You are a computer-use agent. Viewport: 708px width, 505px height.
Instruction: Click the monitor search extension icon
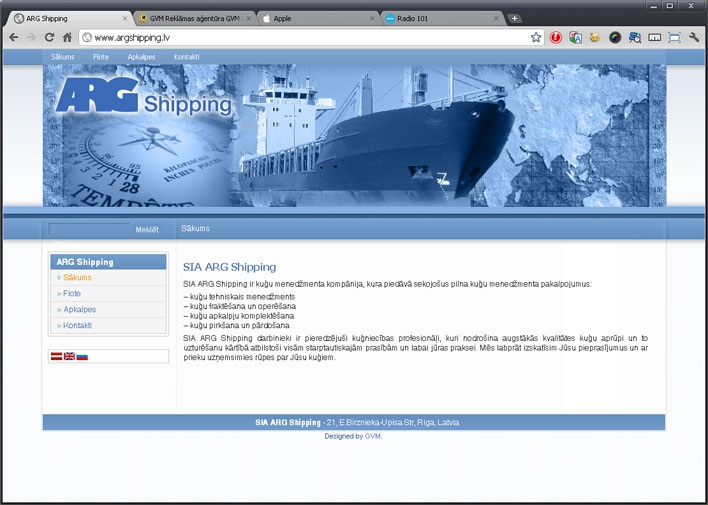point(635,37)
